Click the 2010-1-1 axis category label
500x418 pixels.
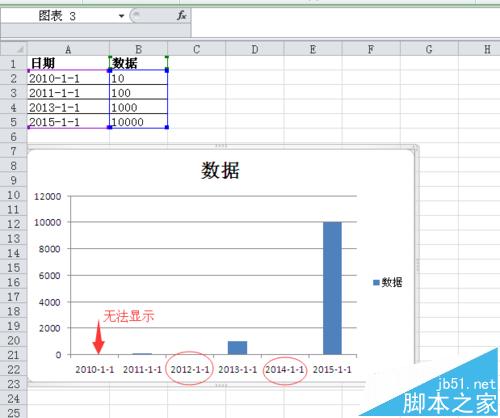pyautogui.click(x=95, y=369)
